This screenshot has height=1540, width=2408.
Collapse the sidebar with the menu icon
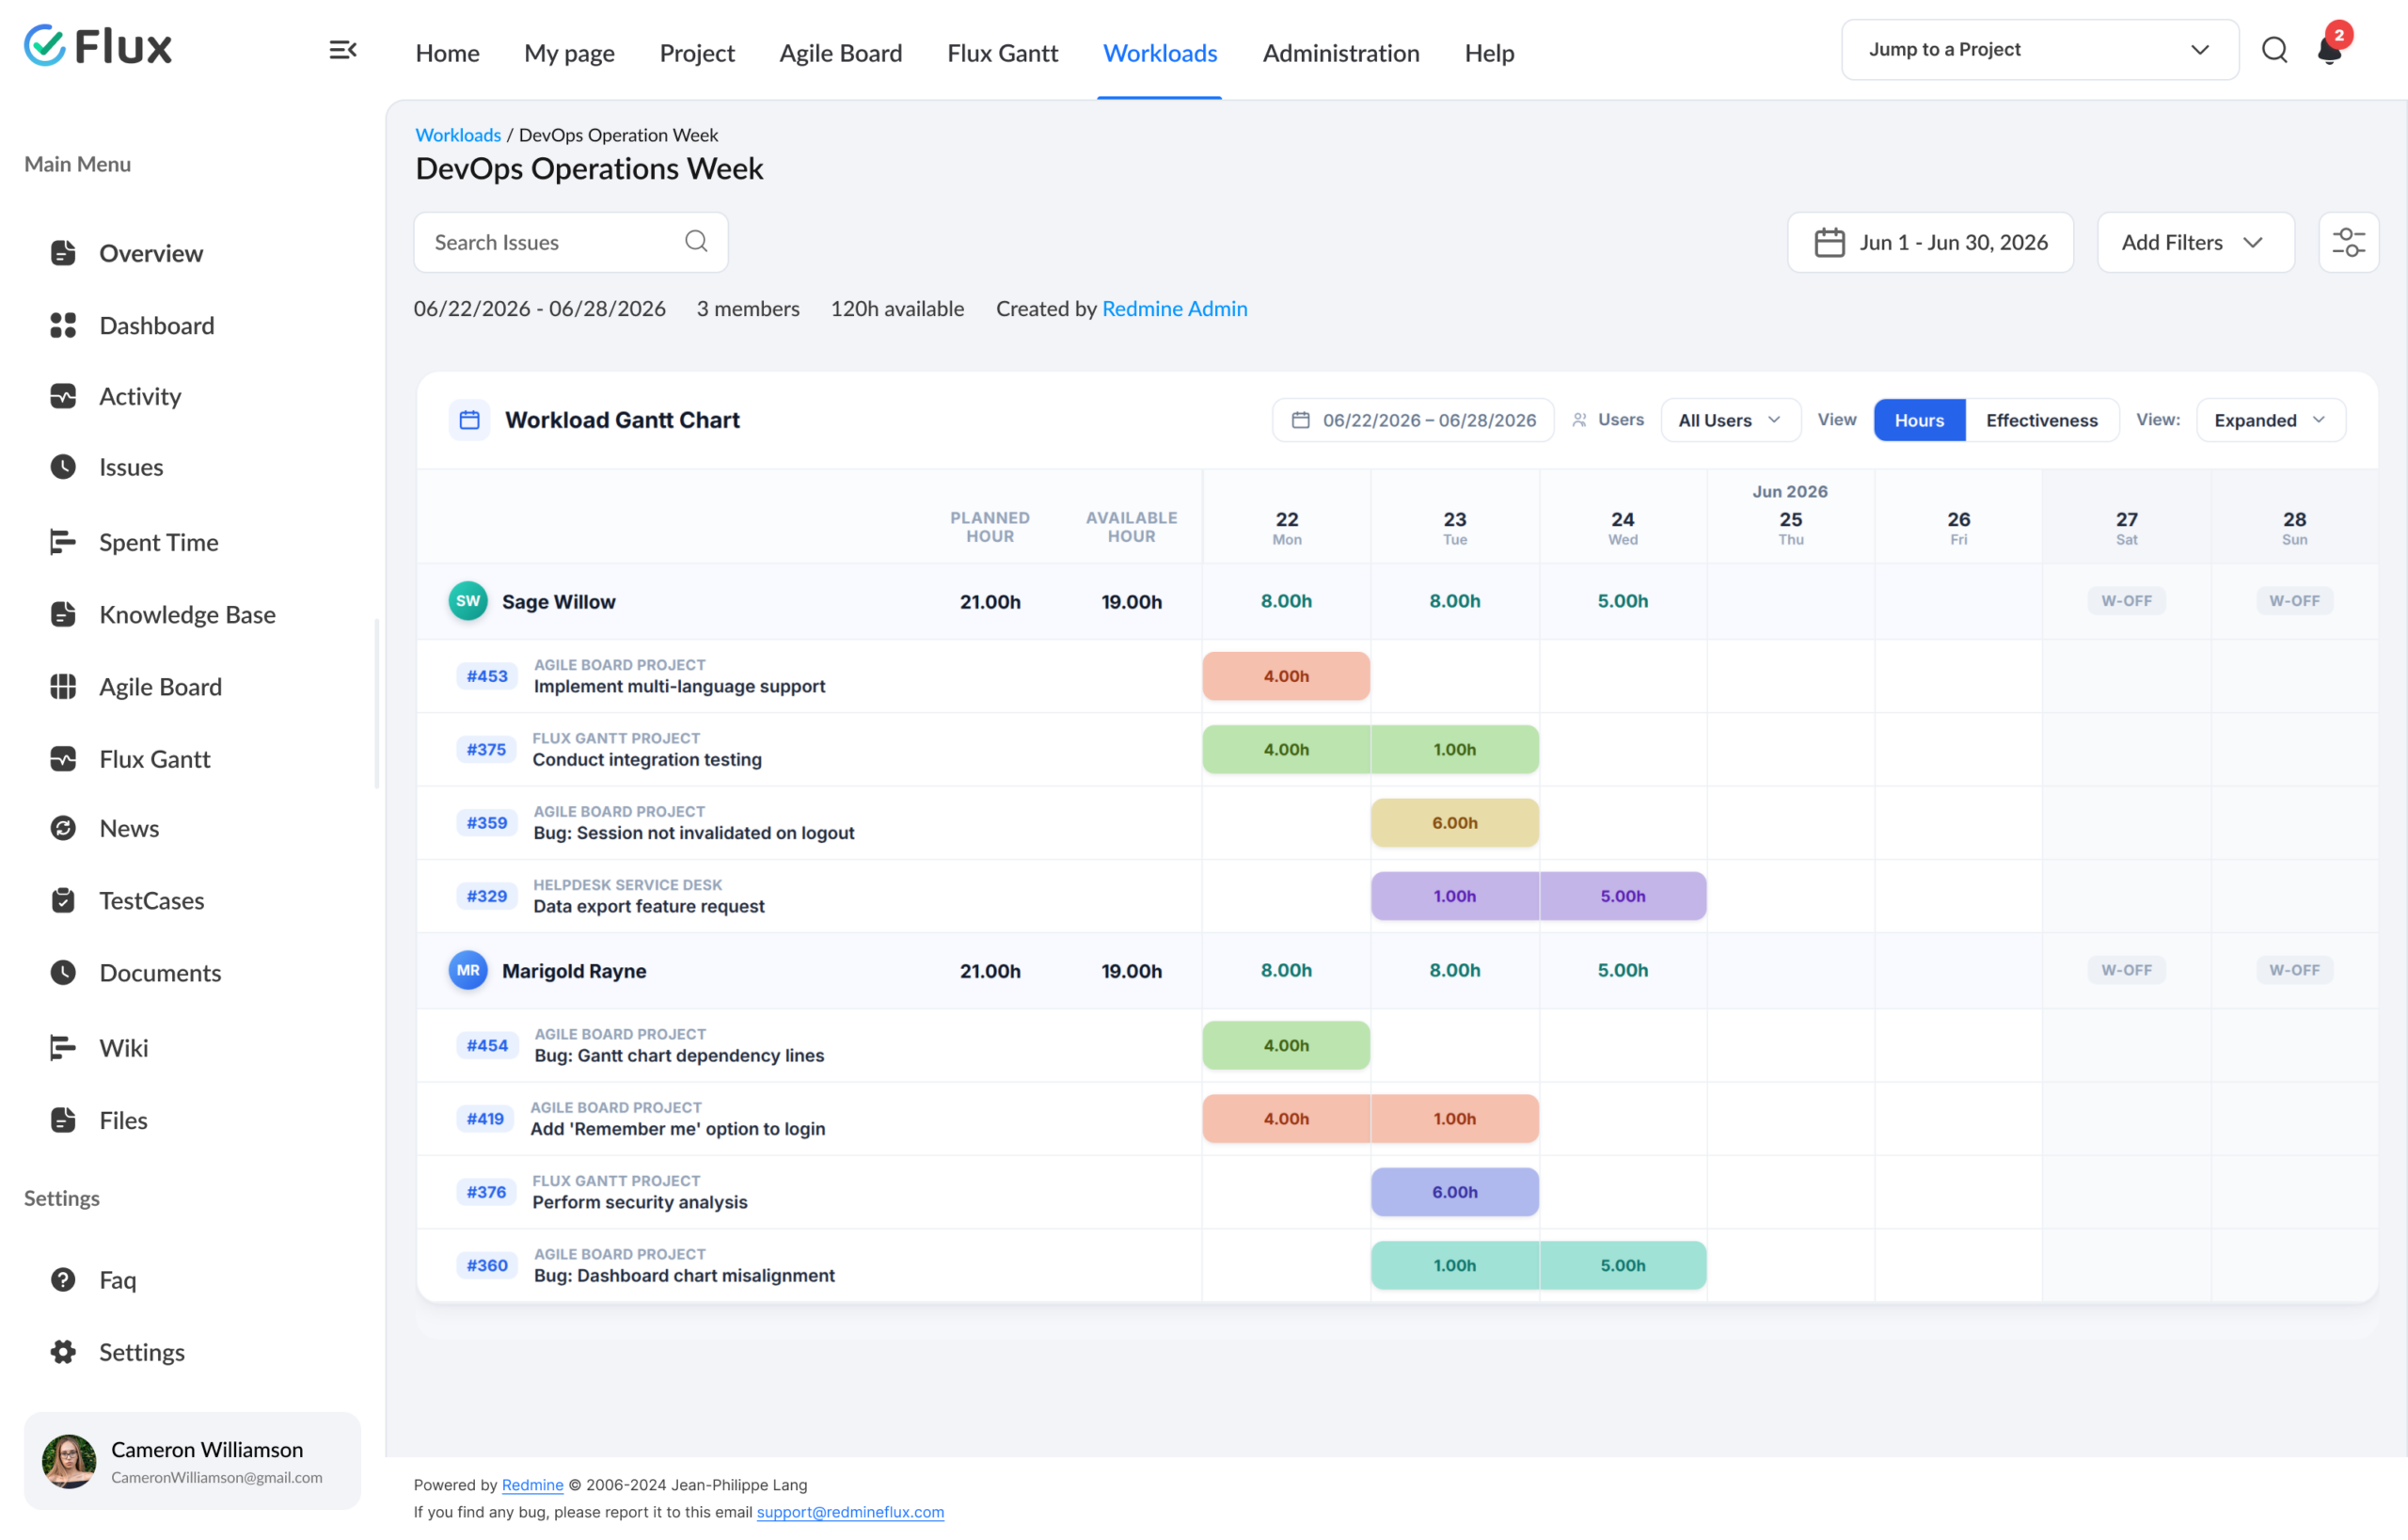343,50
